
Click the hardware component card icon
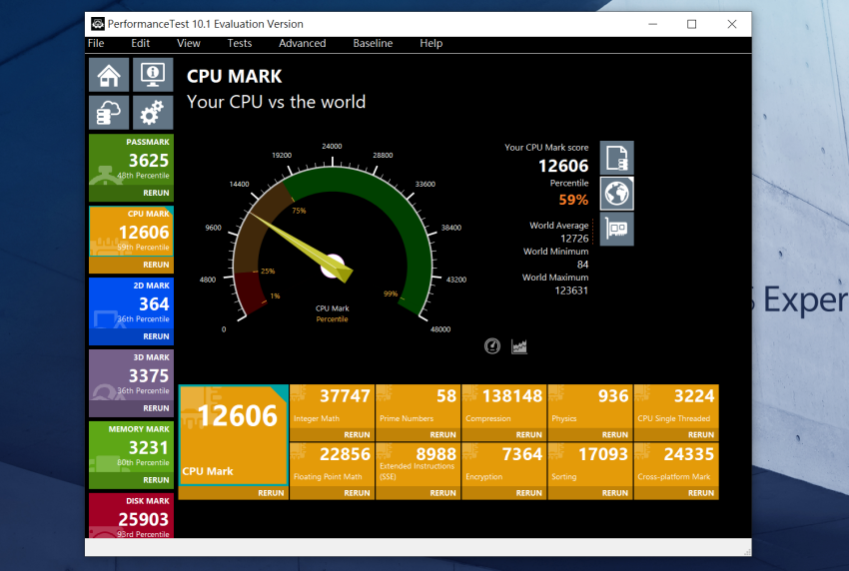(x=617, y=229)
